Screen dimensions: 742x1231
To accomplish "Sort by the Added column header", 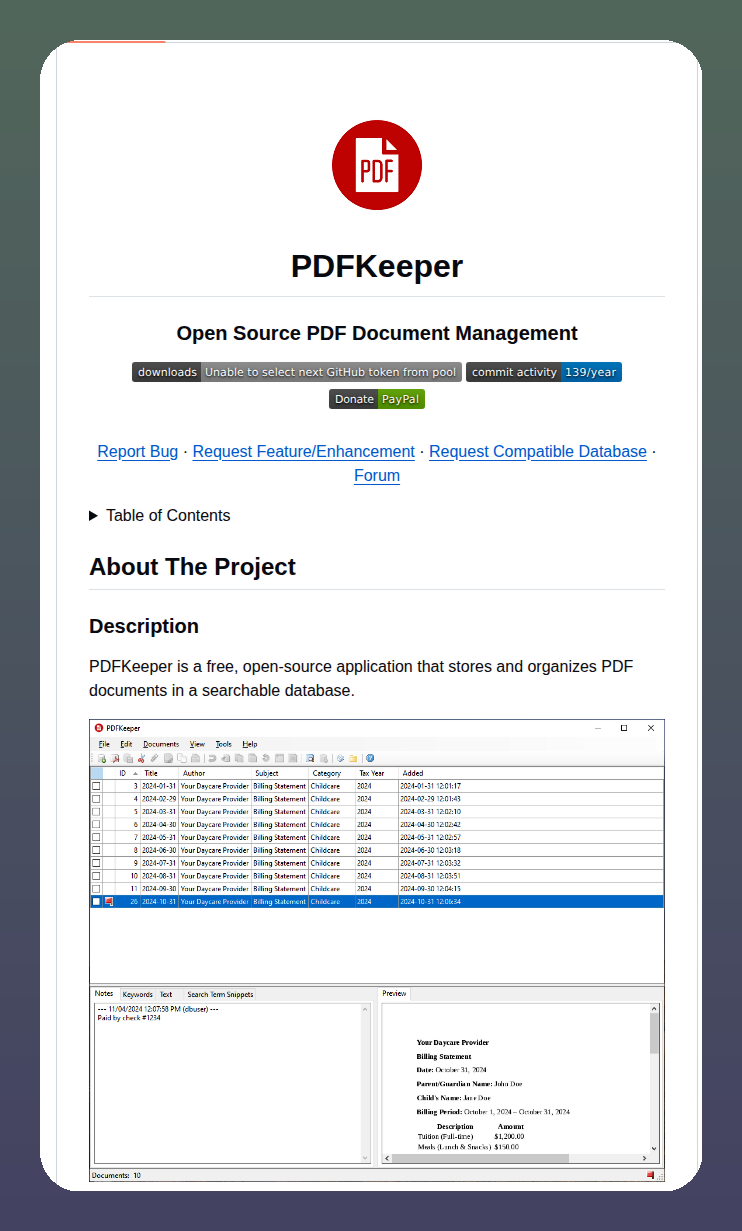I will [531, 773].
